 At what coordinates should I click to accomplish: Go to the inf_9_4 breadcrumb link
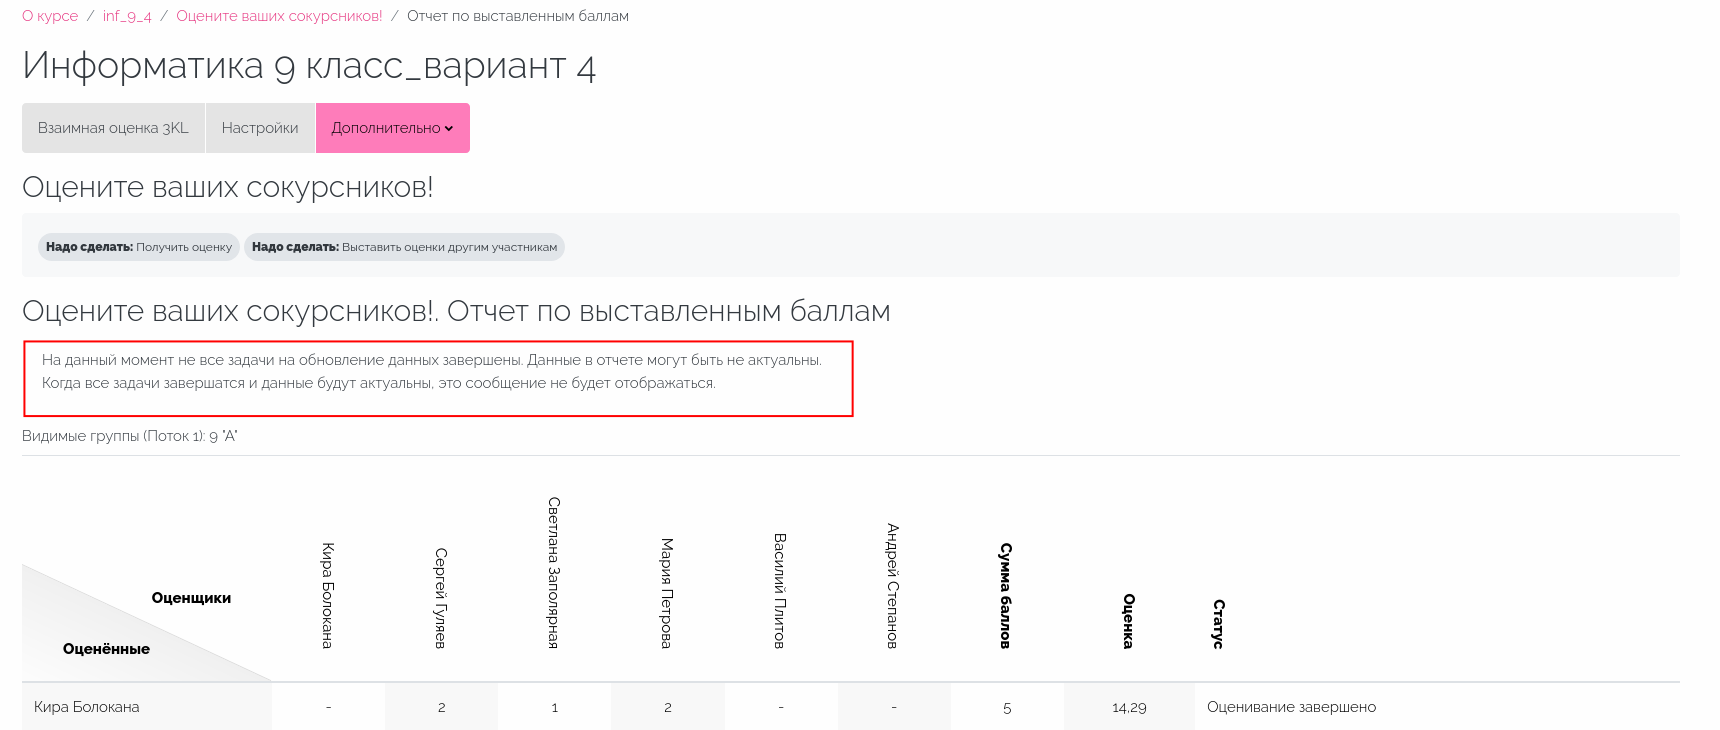pyautogui.click(x=127, y=16)
